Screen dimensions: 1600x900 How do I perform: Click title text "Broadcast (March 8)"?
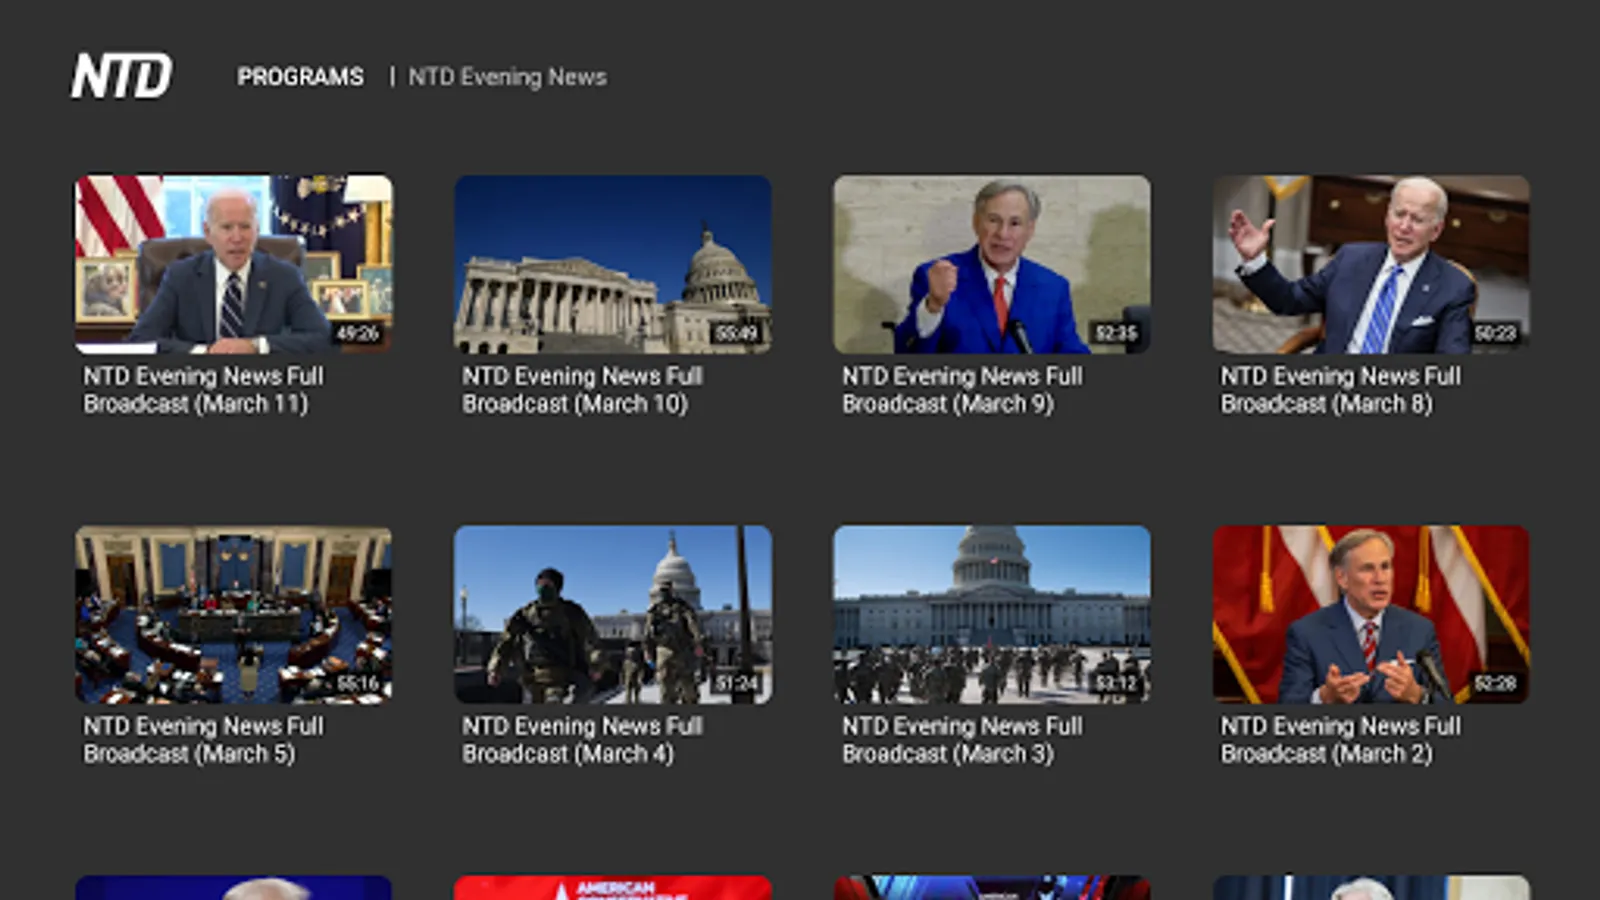[x=1327, y=404]
